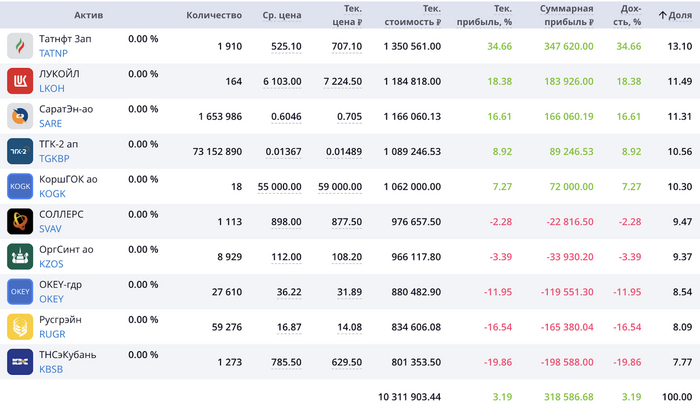This screenshot has width=700, height=410.
Task: Click the Ср. цена column header
Action: [x=282, y=15]
